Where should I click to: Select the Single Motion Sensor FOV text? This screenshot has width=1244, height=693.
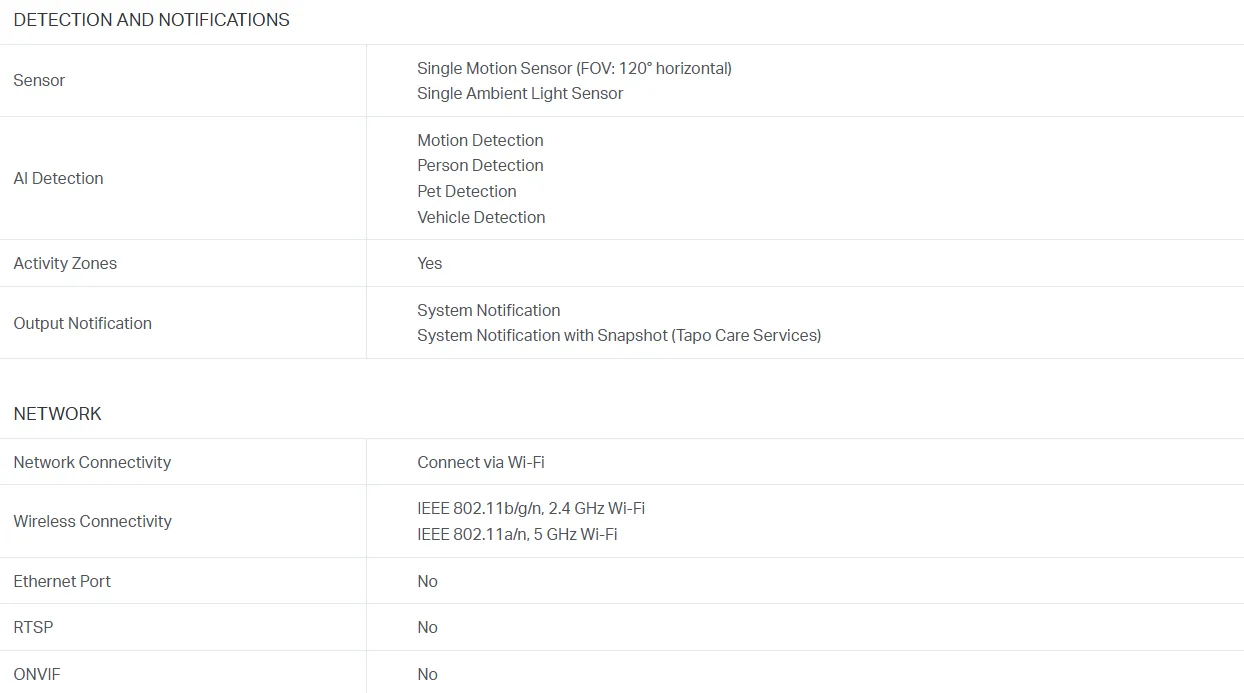(574, 68)
